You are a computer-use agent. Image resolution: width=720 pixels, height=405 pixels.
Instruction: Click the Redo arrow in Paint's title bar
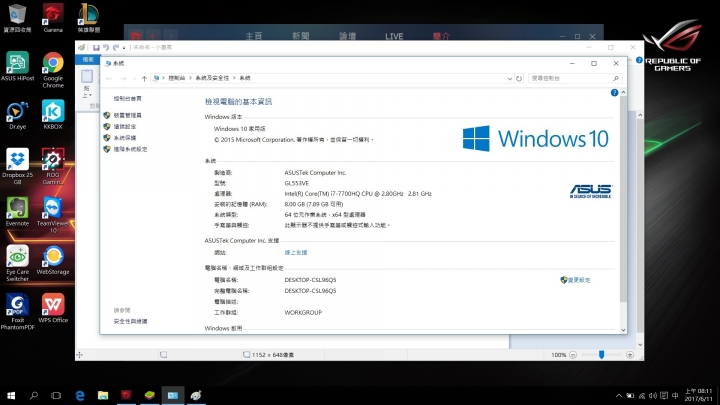tap(116, 47)
